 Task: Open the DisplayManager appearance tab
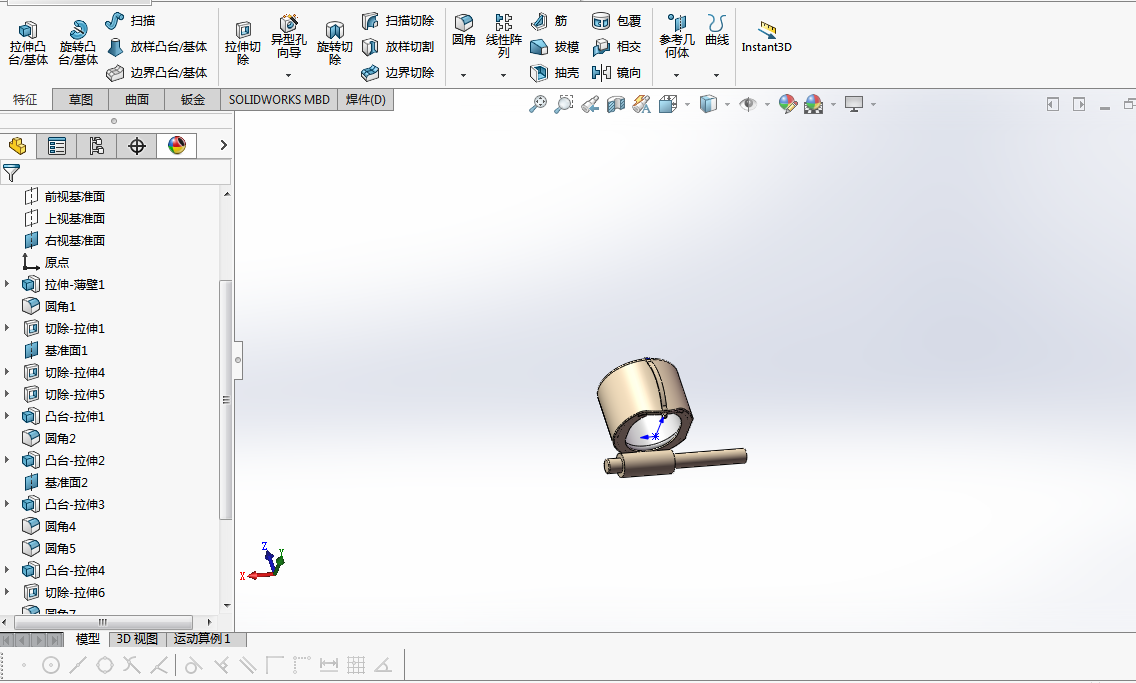point(177,146)
